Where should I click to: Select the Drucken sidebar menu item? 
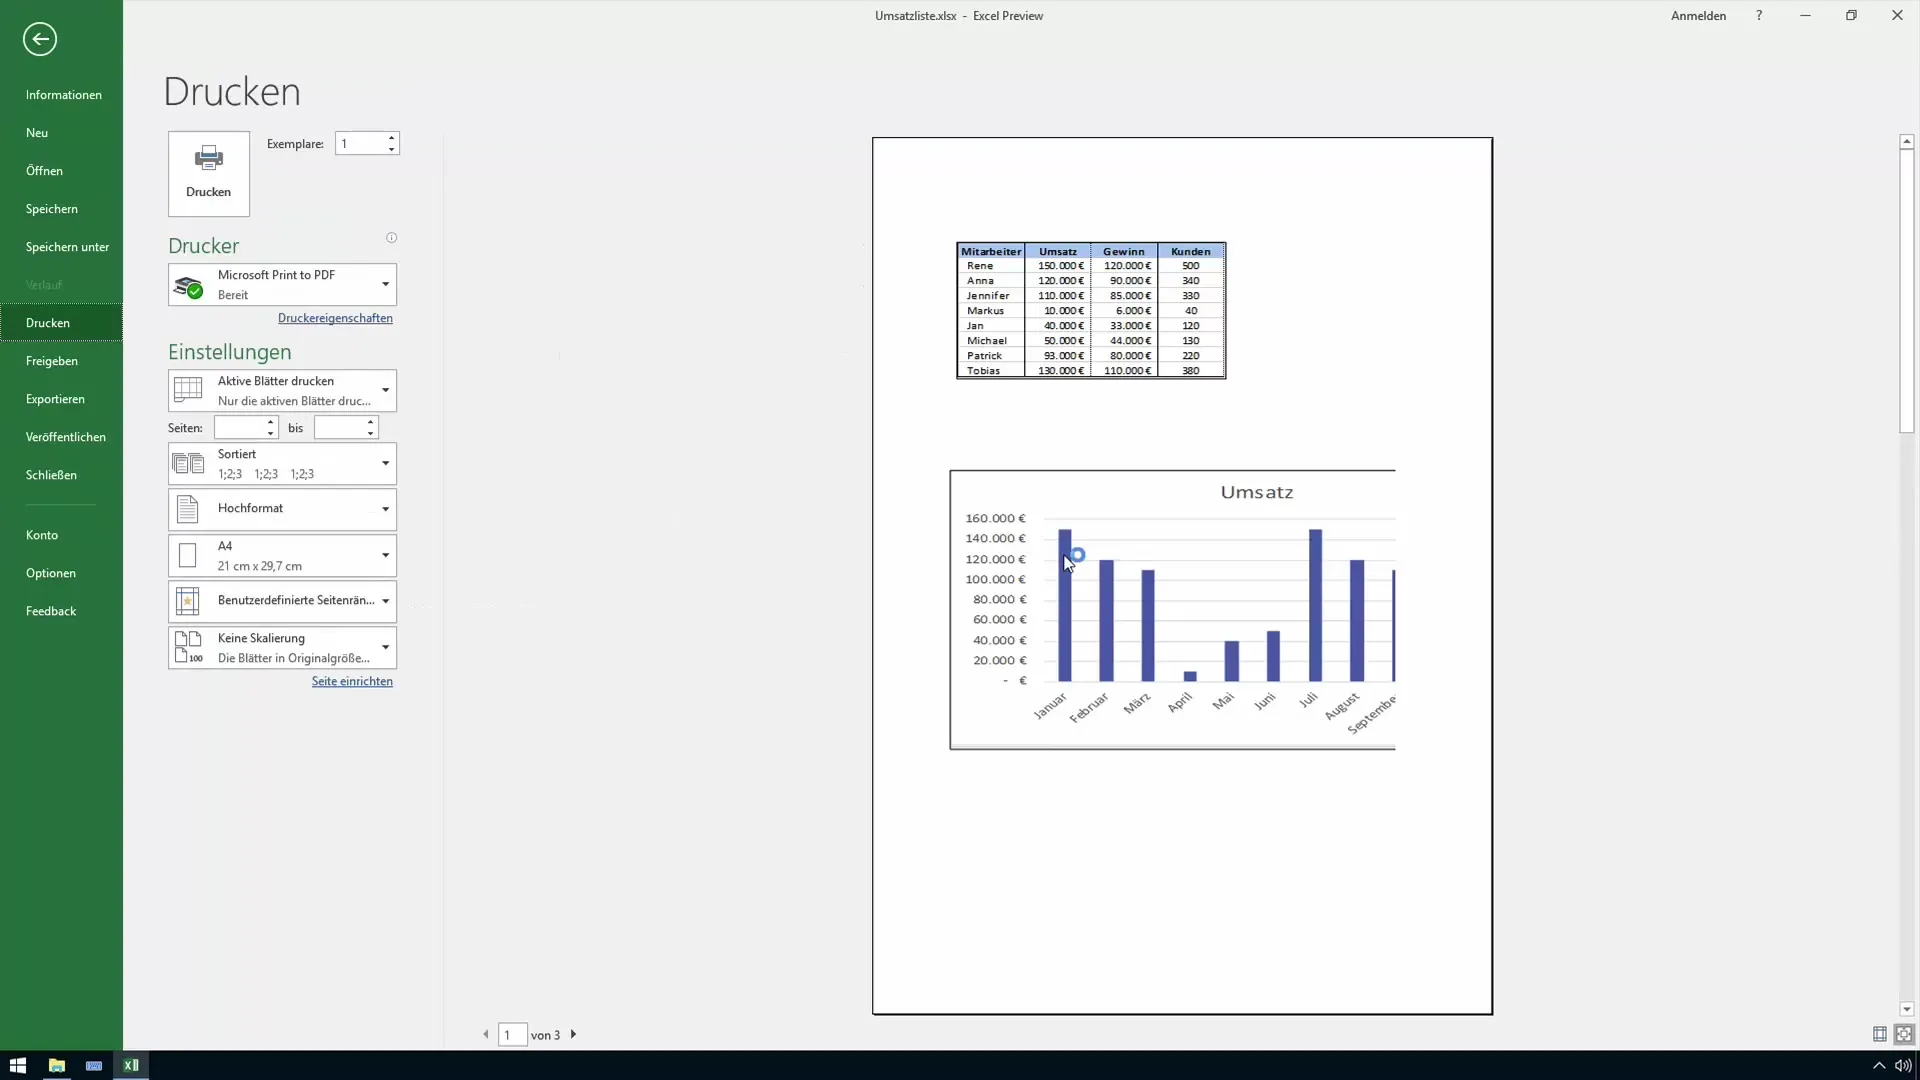point(47,322)
